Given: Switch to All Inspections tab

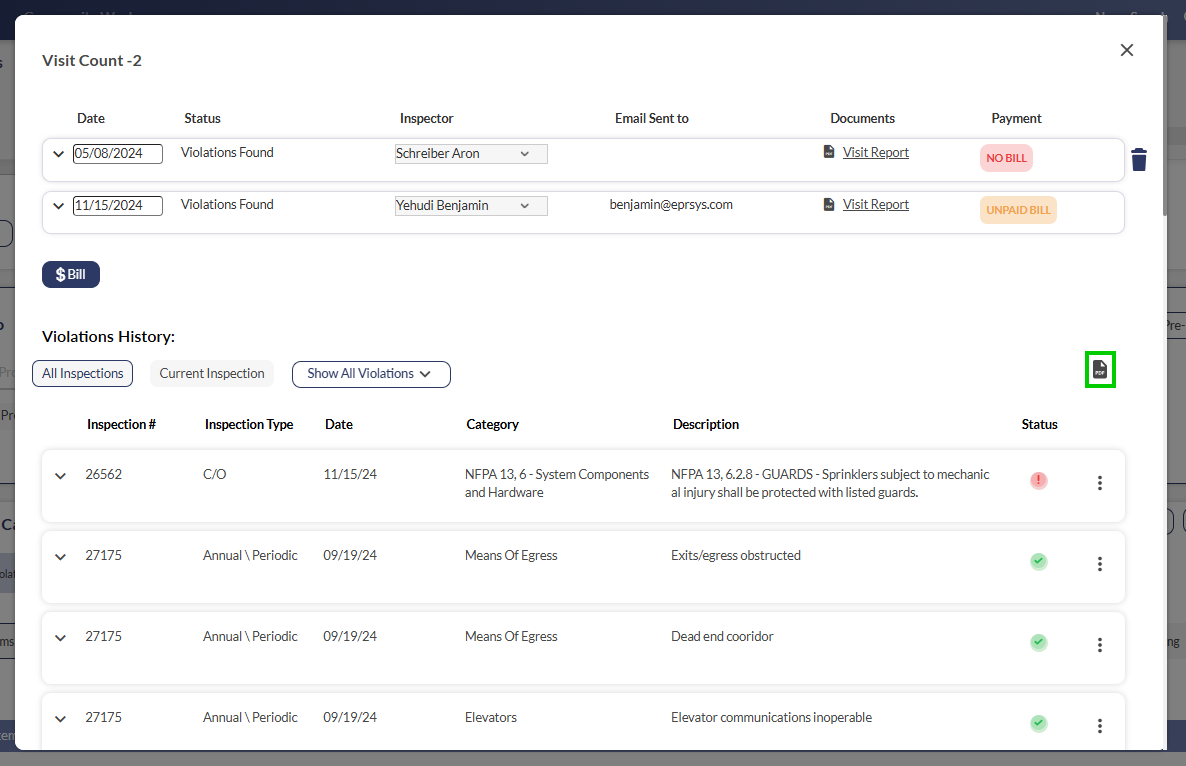Looking at the screenshot, I should (83, 374).
